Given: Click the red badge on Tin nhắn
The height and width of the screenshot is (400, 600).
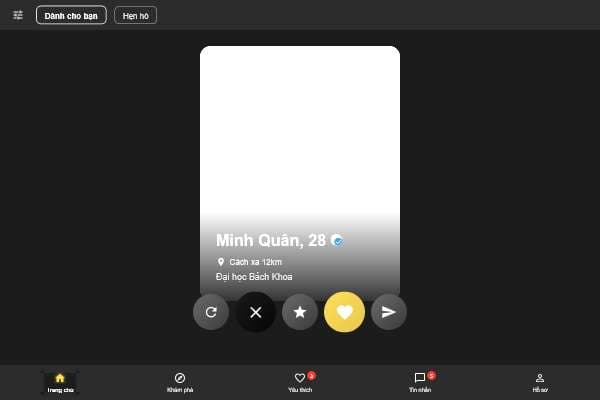Looking at the screenshot, I should pyautogui.click(x=431, y=376).
